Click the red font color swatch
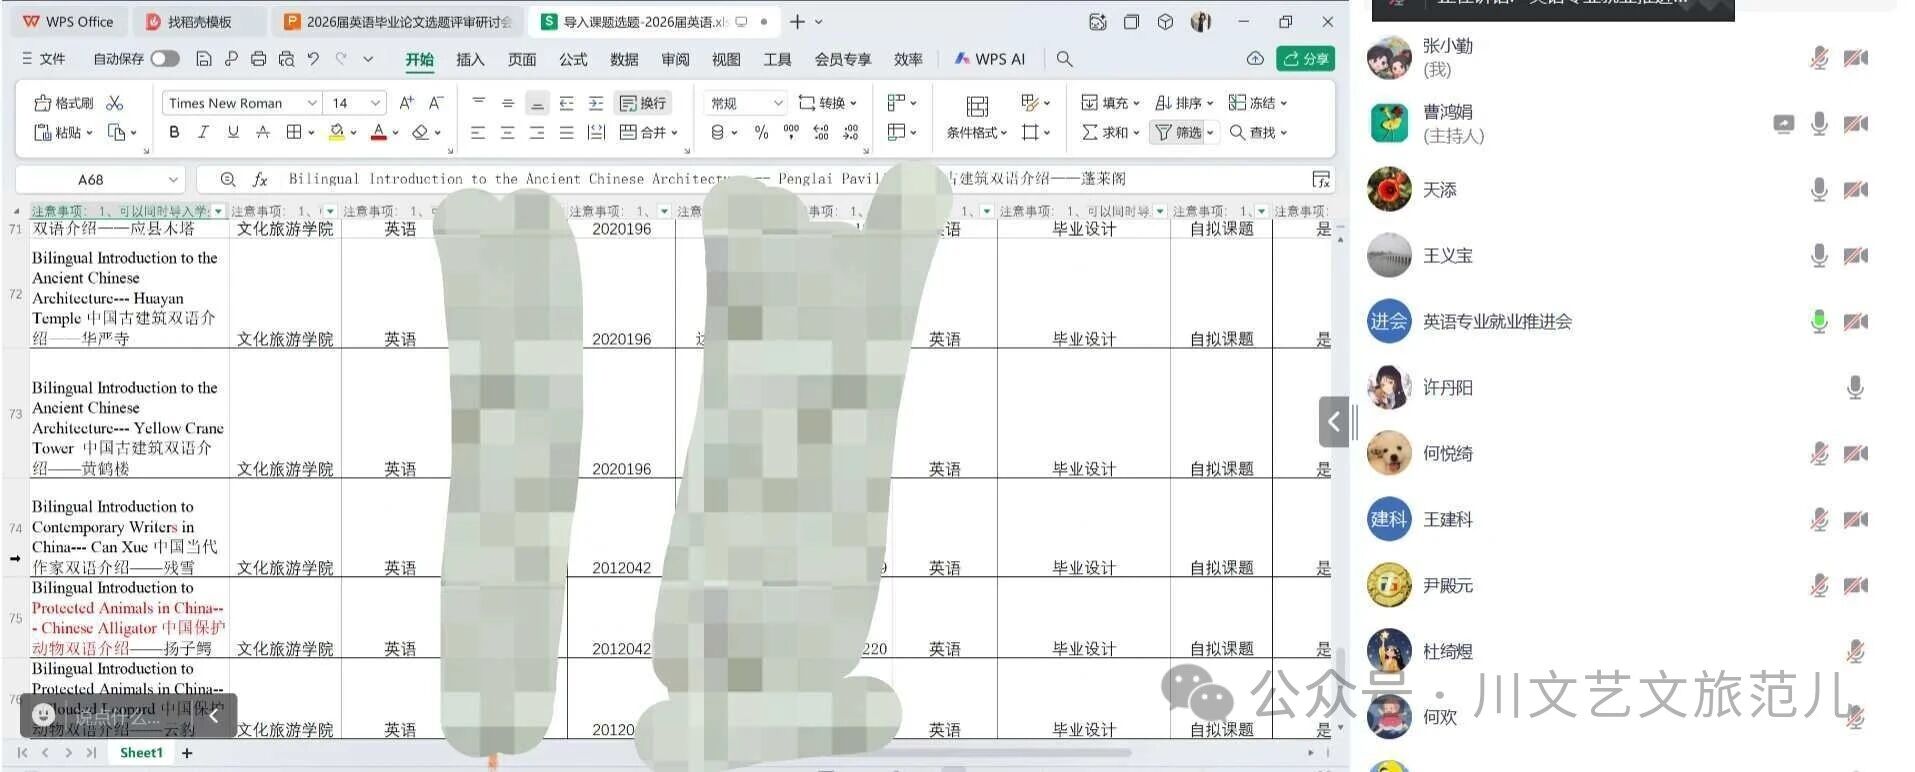The image size is (1915, 772). click(x=378, y=132)
